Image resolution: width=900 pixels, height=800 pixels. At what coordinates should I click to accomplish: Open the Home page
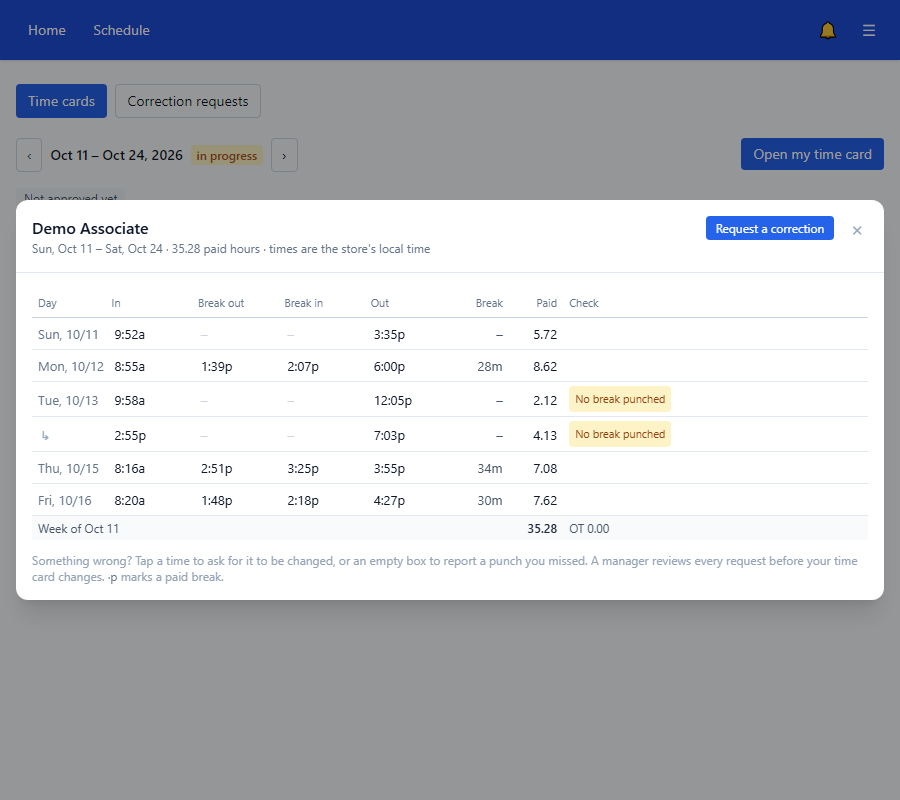click(x=47, y=30)
